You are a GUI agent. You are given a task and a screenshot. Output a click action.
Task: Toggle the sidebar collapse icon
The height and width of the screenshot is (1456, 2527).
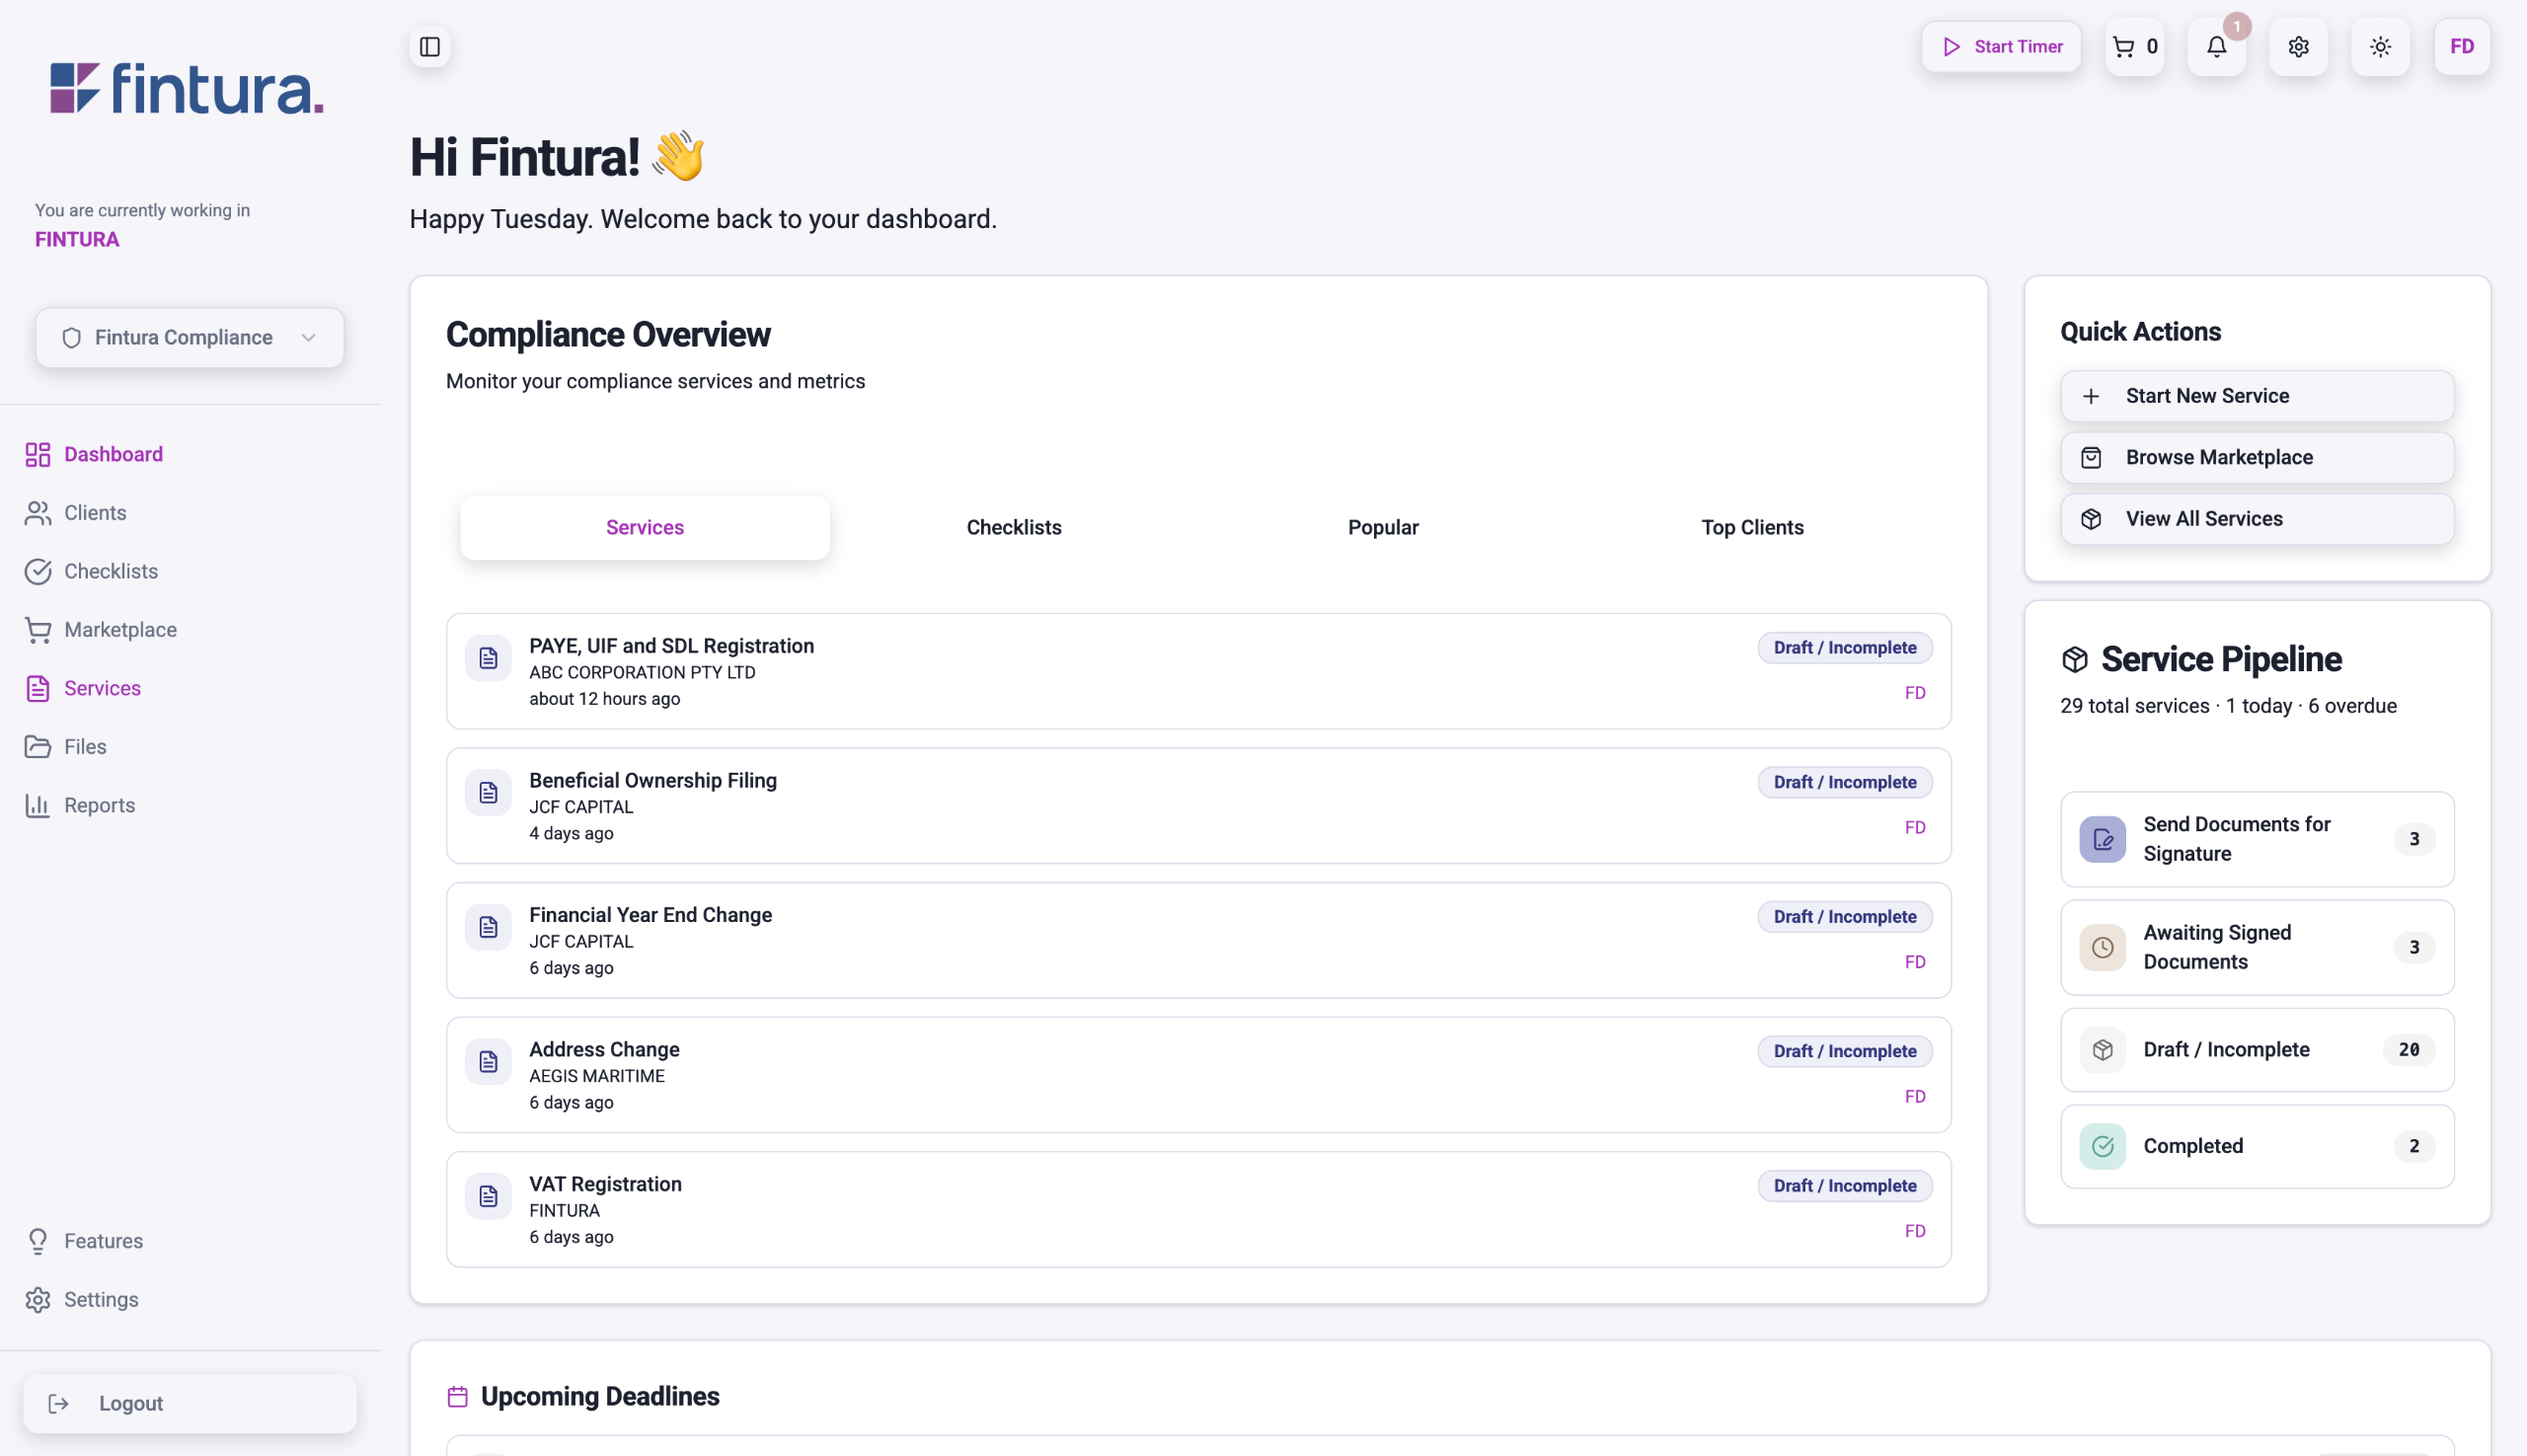430,47
